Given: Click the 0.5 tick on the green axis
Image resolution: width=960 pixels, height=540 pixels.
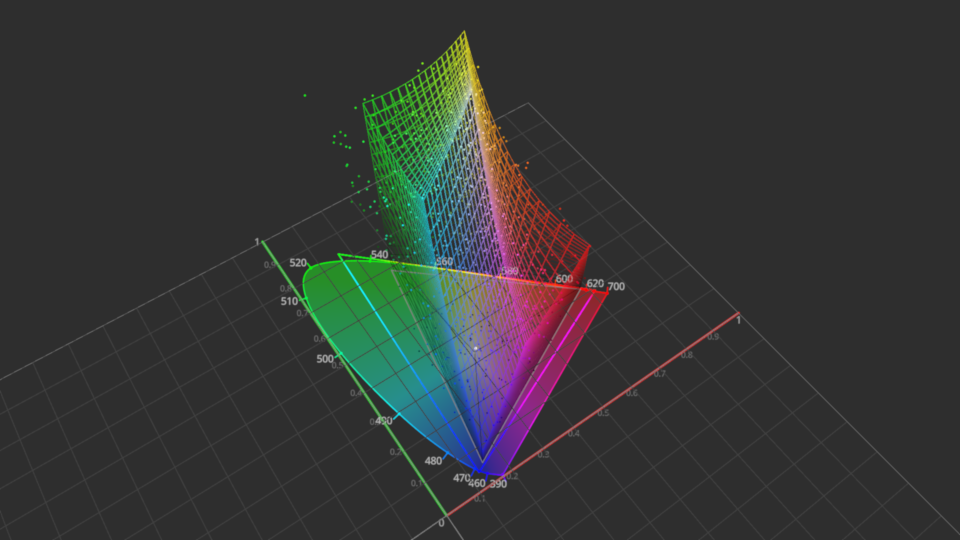Looking at the screenshot, I should [337, 366].
